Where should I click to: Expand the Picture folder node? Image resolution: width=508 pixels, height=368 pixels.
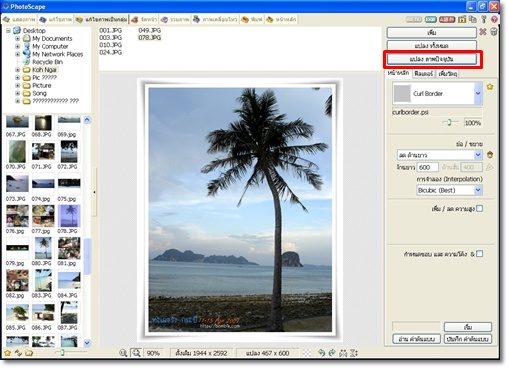point(18,86)
